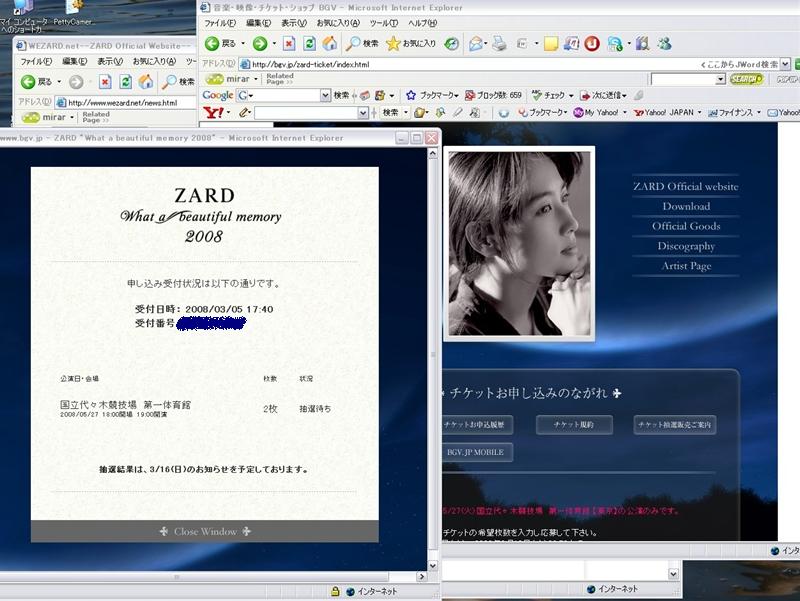Open the mail envelope icon in BGV toolbar
This screenshot has height=601, width=800.
click(476, 44)
